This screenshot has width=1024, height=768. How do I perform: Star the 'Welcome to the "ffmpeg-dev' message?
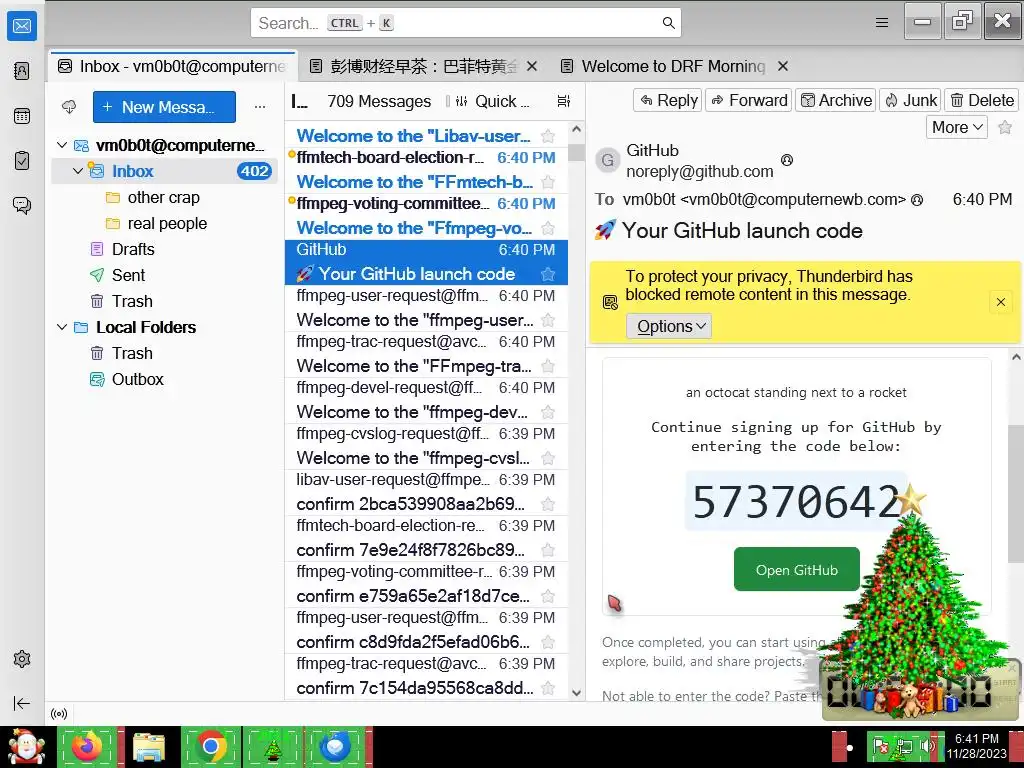tap(548, 412)
